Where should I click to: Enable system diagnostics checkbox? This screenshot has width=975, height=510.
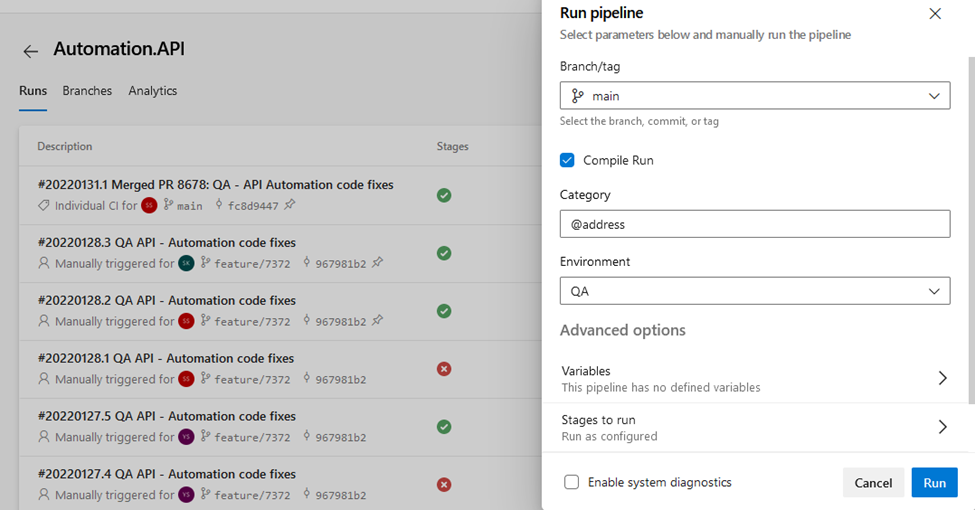pos(571,482)
